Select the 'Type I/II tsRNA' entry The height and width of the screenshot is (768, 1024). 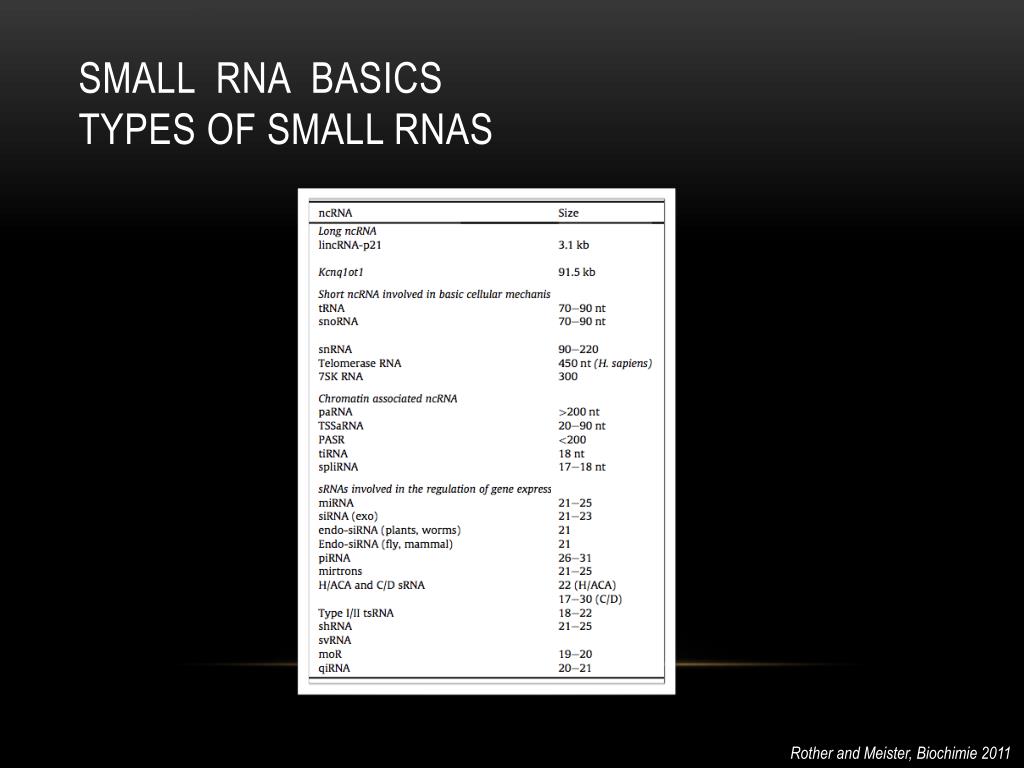(x=356, y=613)
